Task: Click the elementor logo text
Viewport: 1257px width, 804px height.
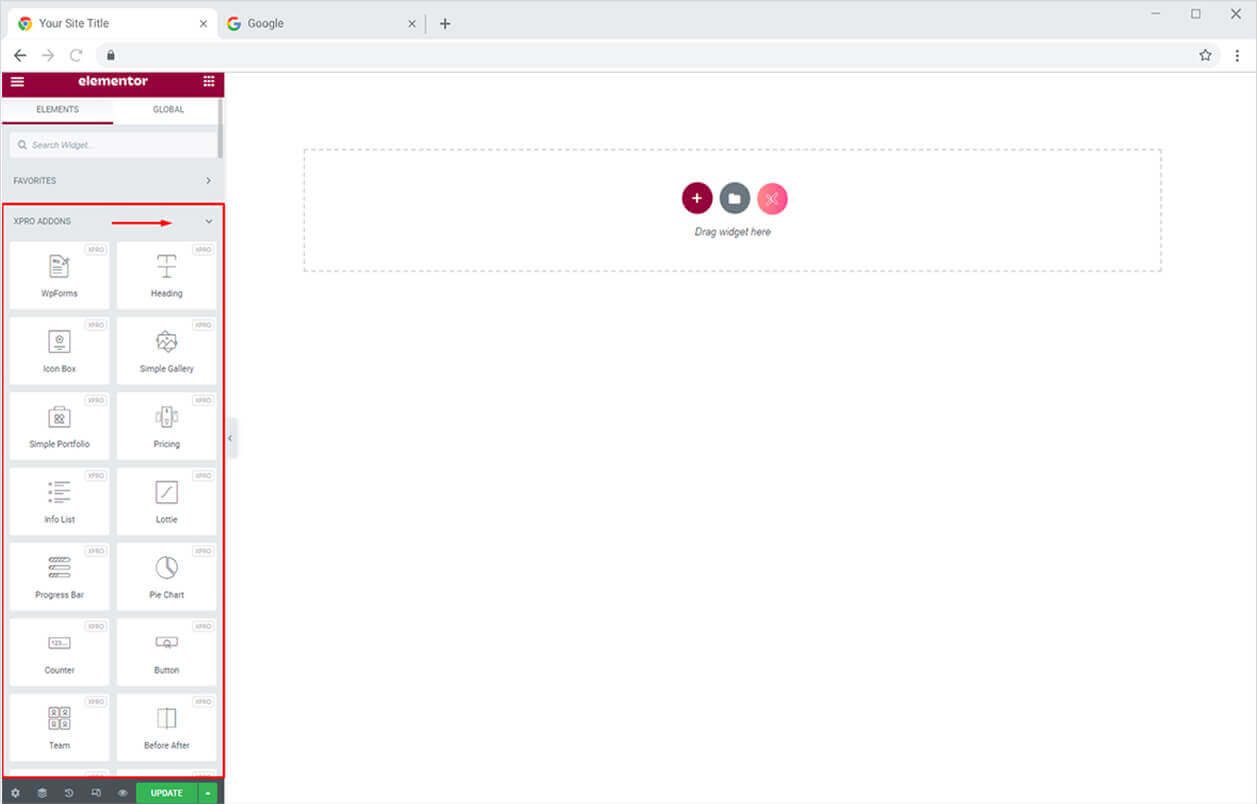Action: click(113, 81)
